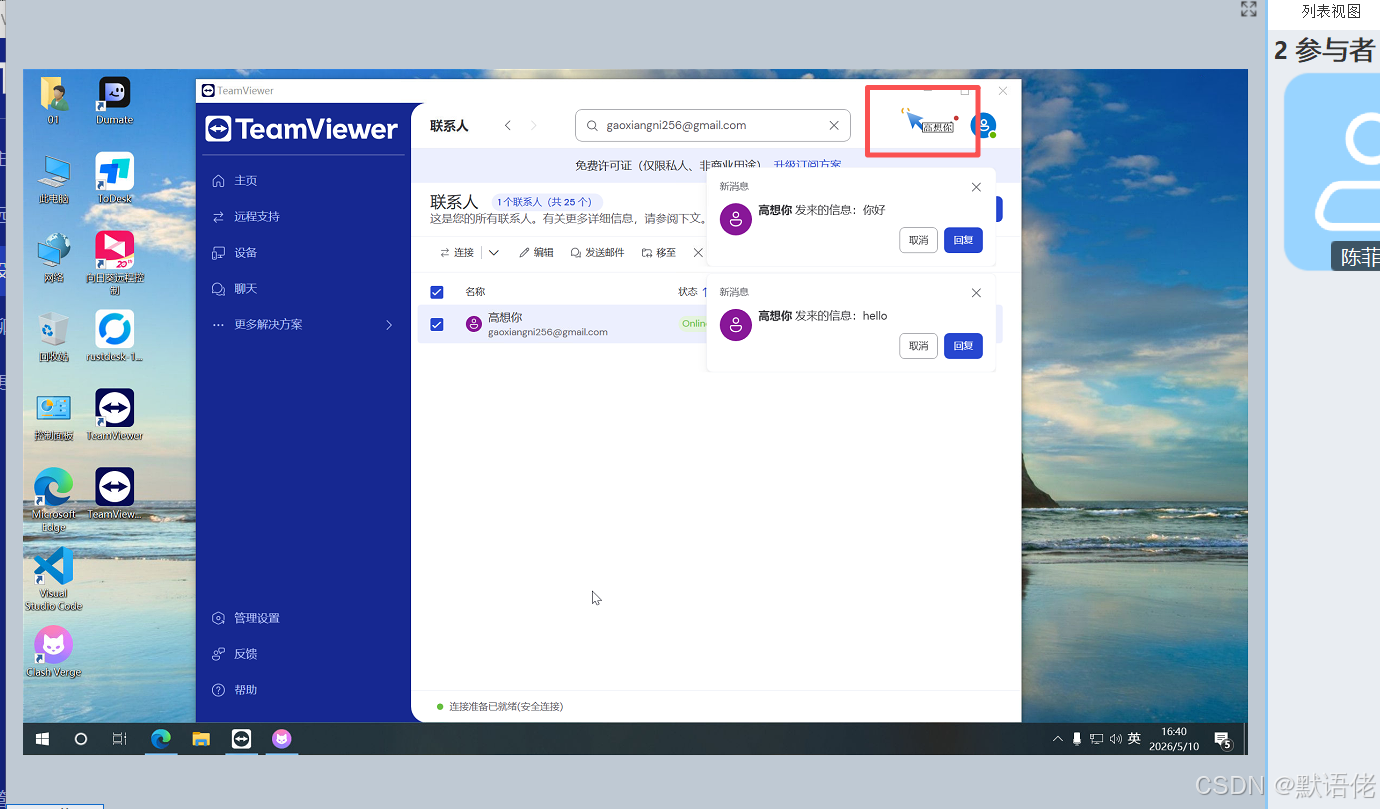Open 此电脑 This PC icon
1380x809 pixels.
click(x=54, y=178)
